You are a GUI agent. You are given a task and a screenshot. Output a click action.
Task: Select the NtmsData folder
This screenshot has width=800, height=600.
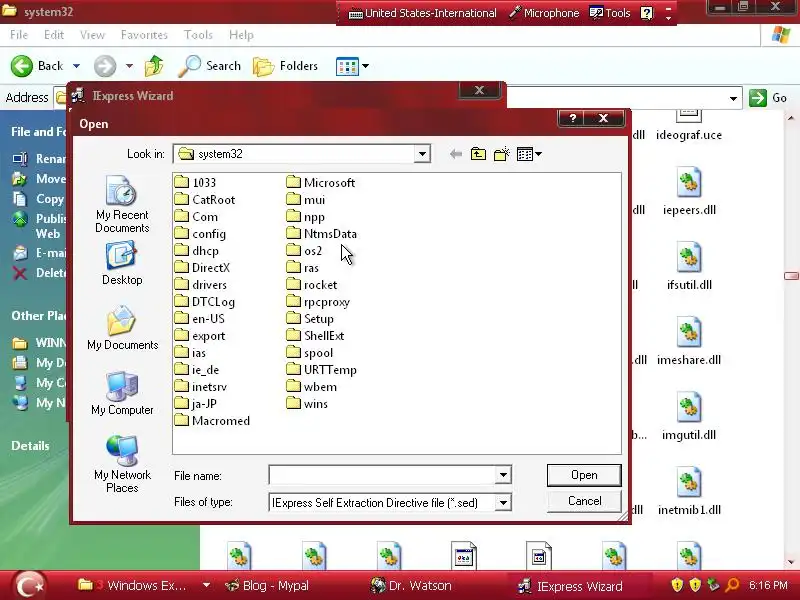[321, 234]
